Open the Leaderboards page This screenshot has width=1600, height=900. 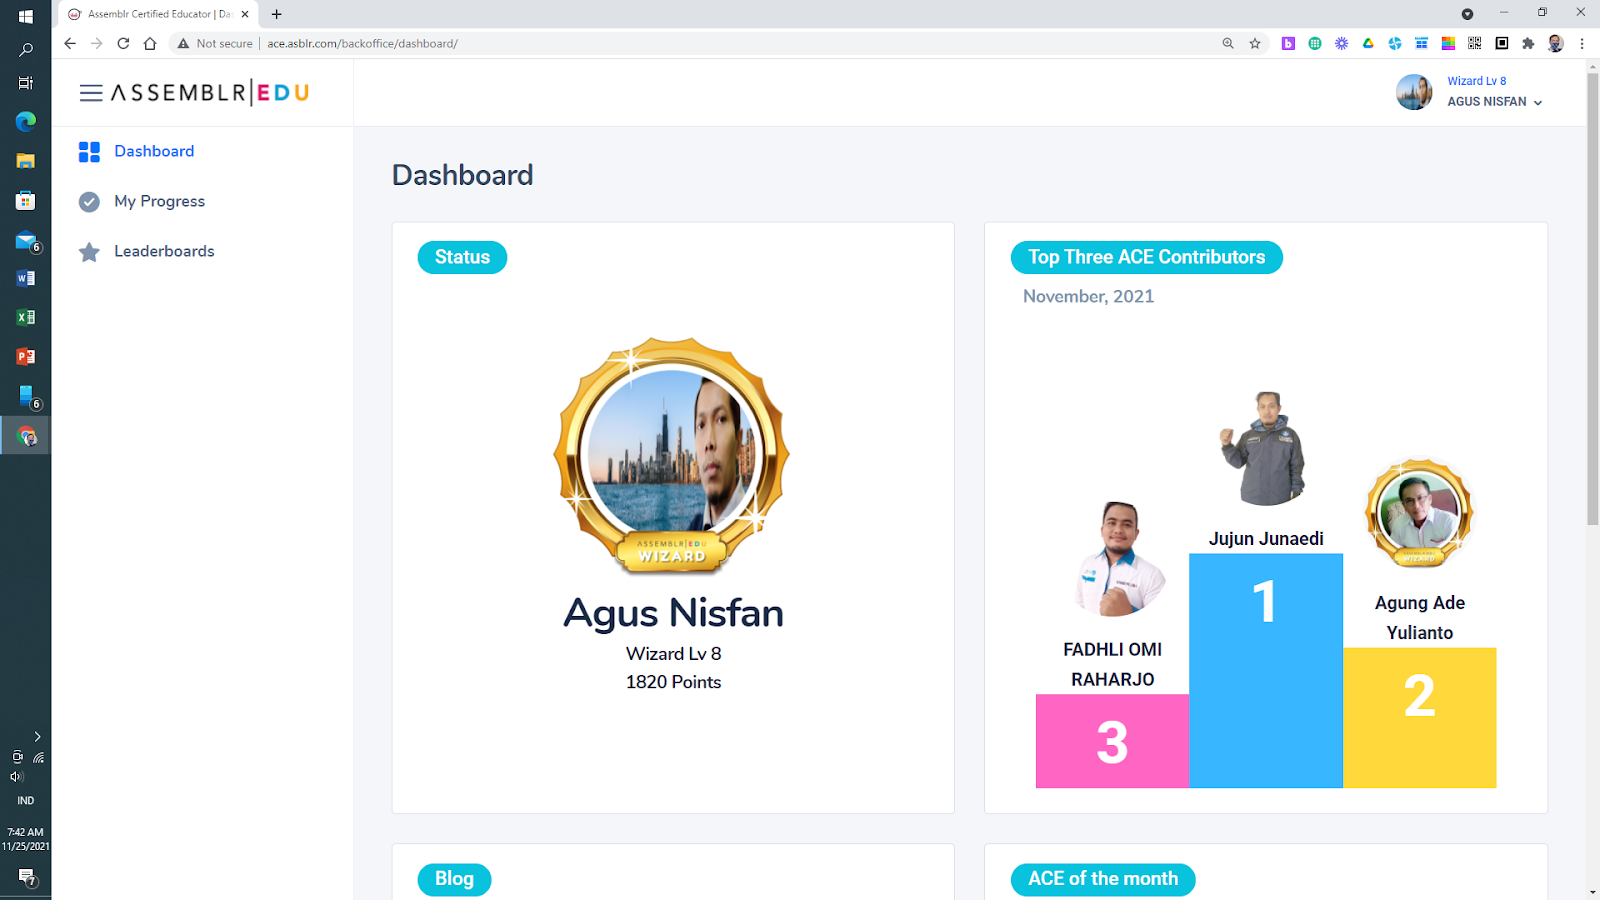coord(164,251)
